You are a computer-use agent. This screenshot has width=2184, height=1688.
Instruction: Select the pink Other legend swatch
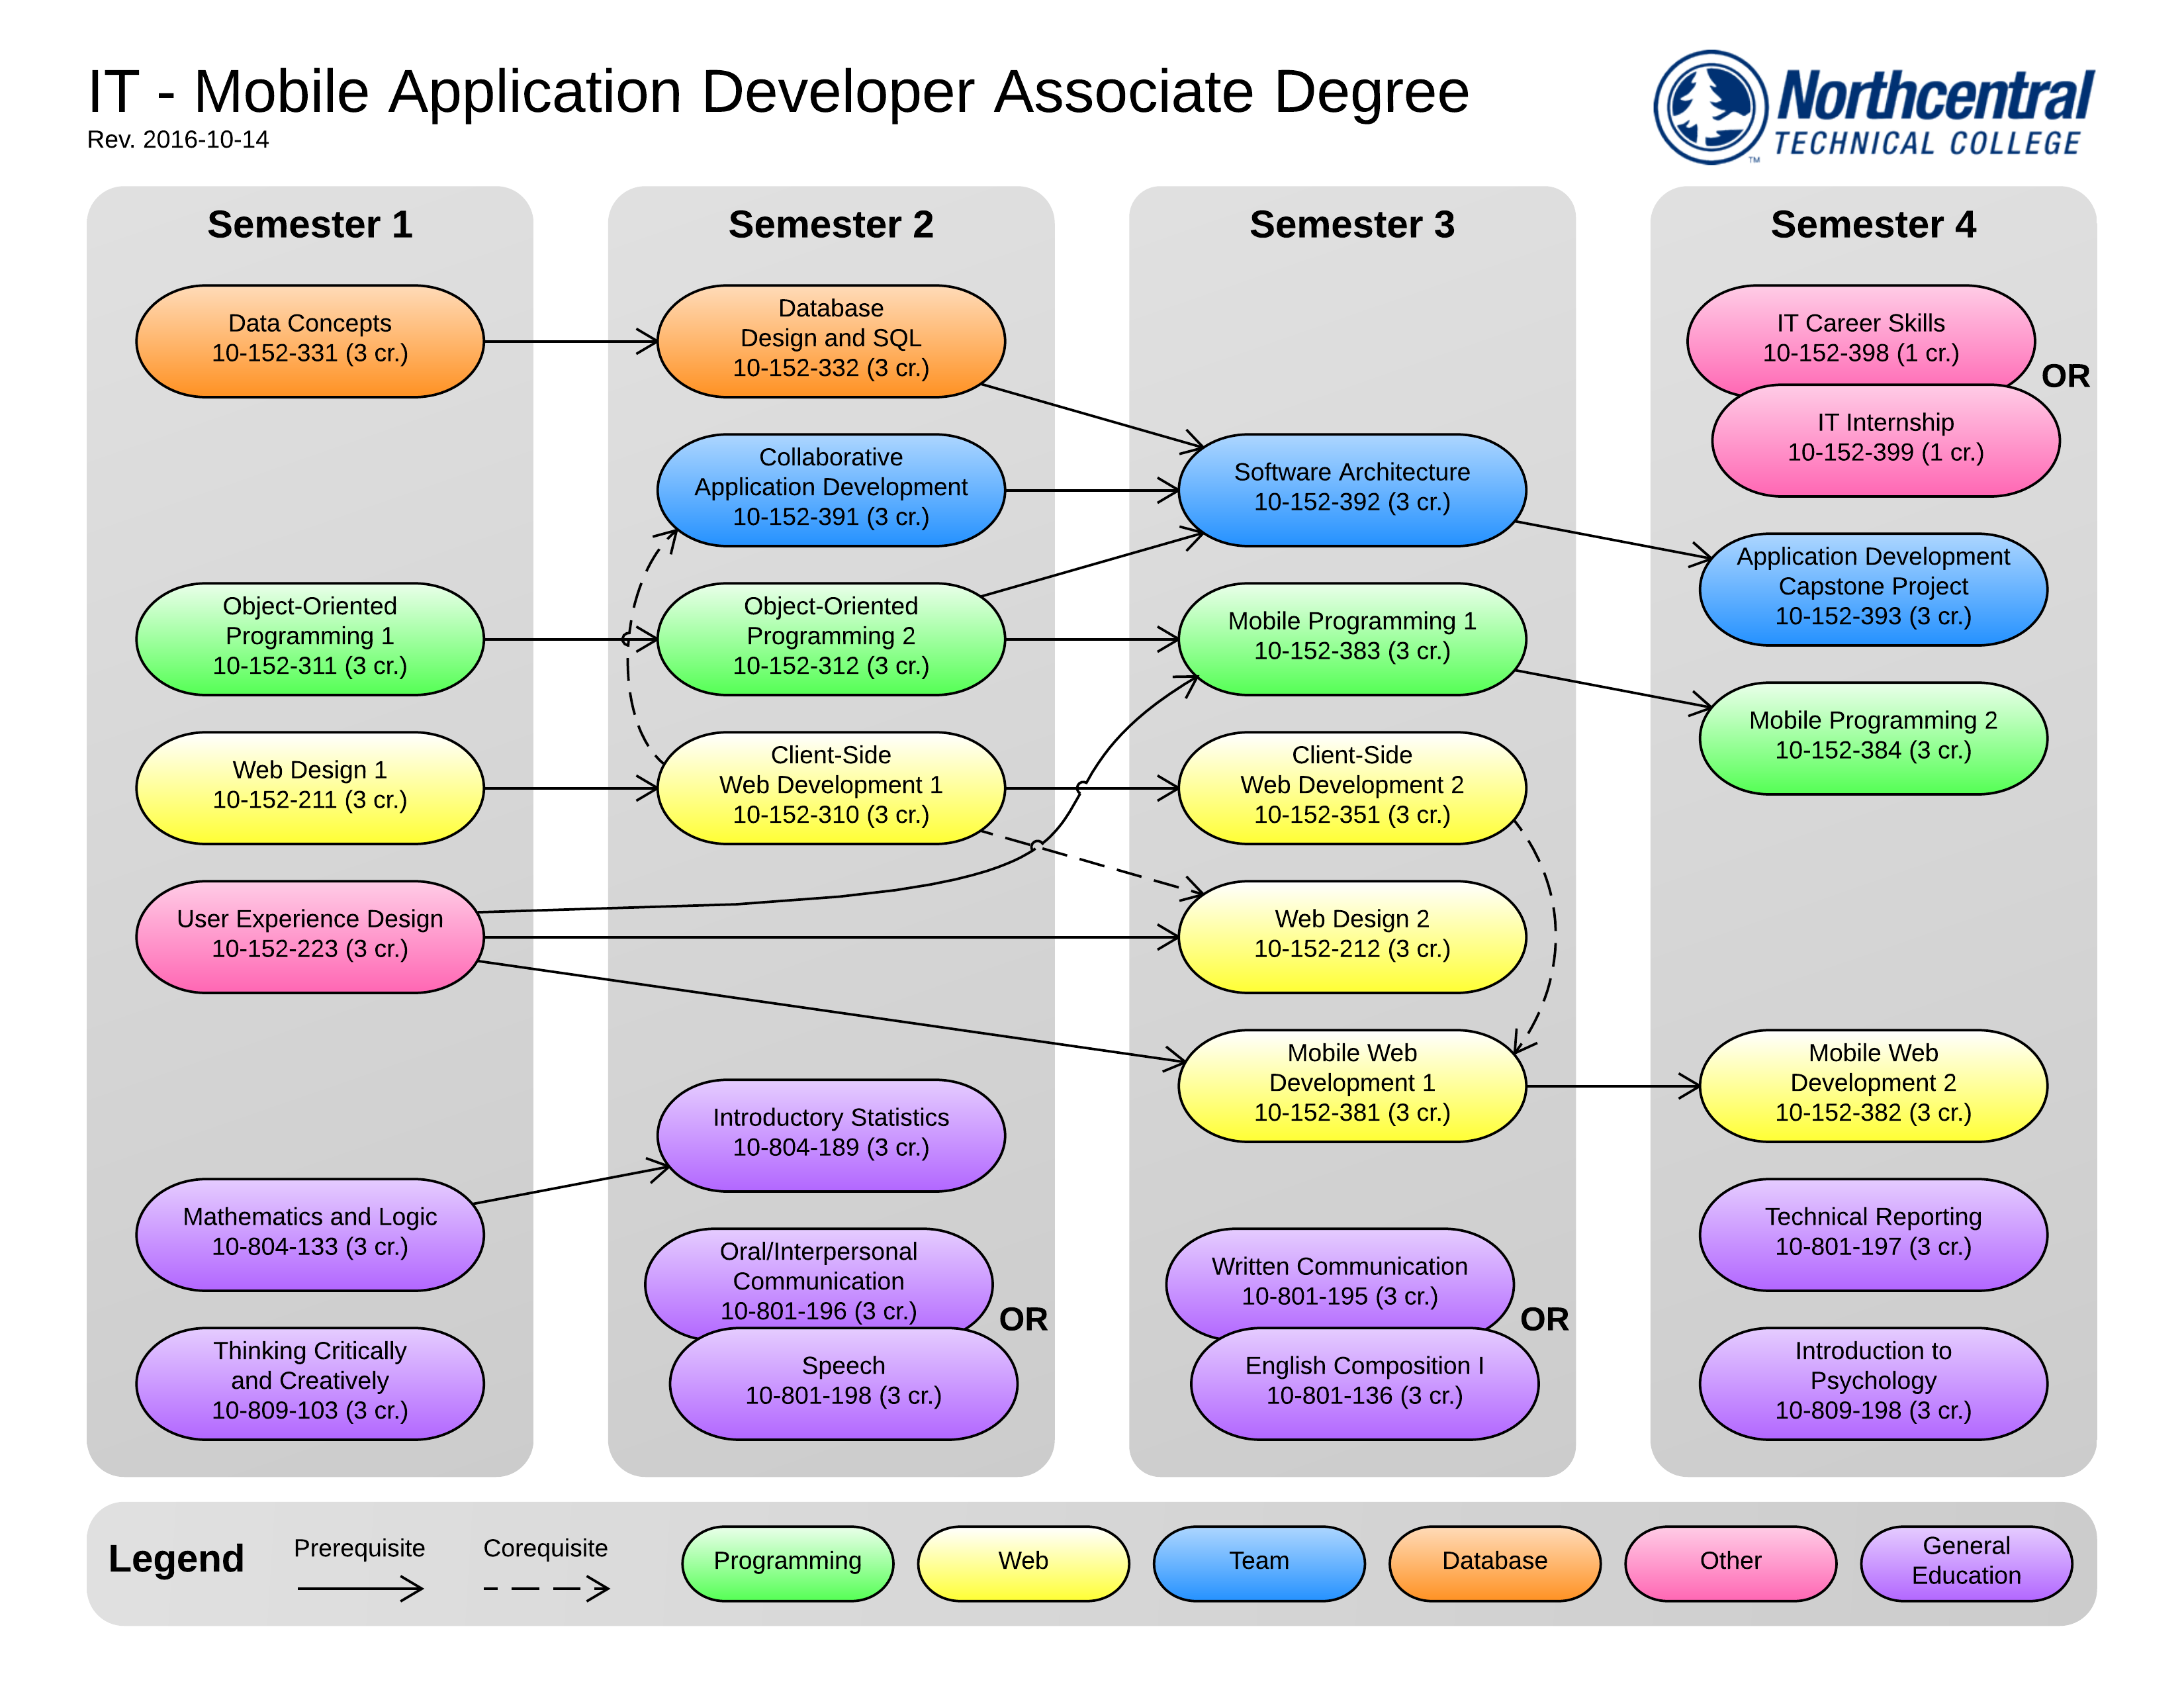[x=1730, y=1562]
